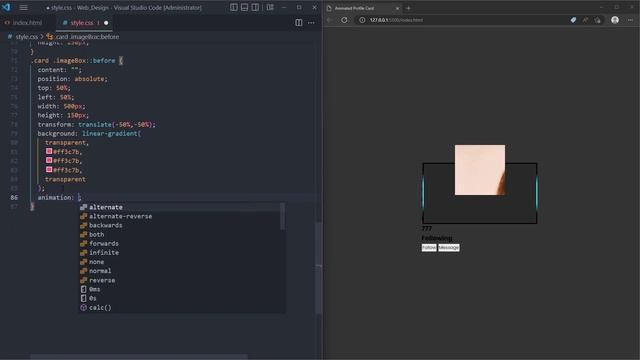The width and height of the screenshot is (640, 360).
Task: Open browser Settings and more menu
Action: click(630, 20)
